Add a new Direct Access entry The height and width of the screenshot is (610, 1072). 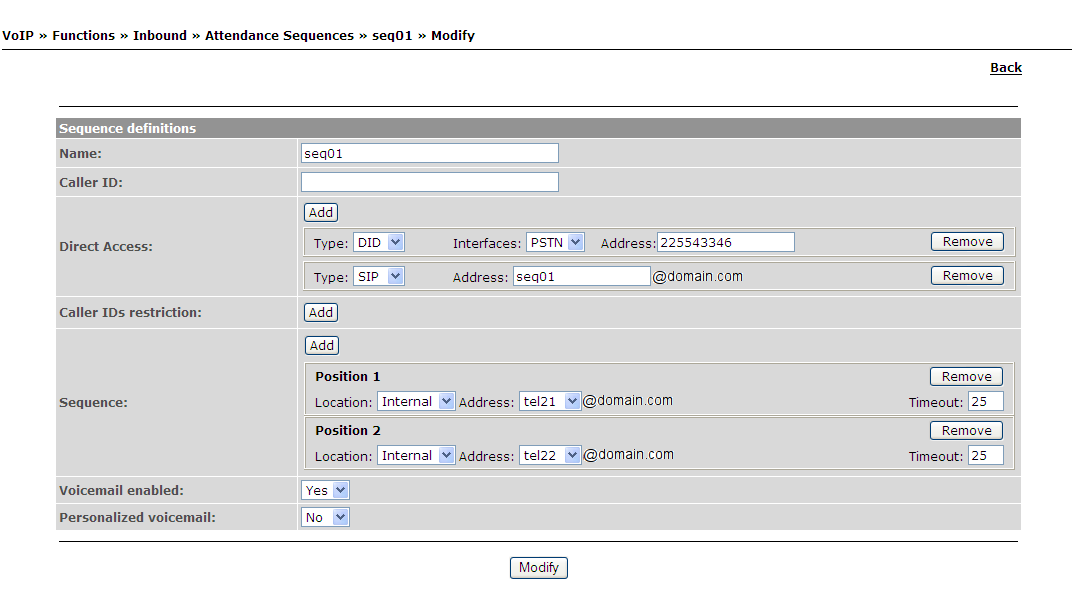pos(321,213)
